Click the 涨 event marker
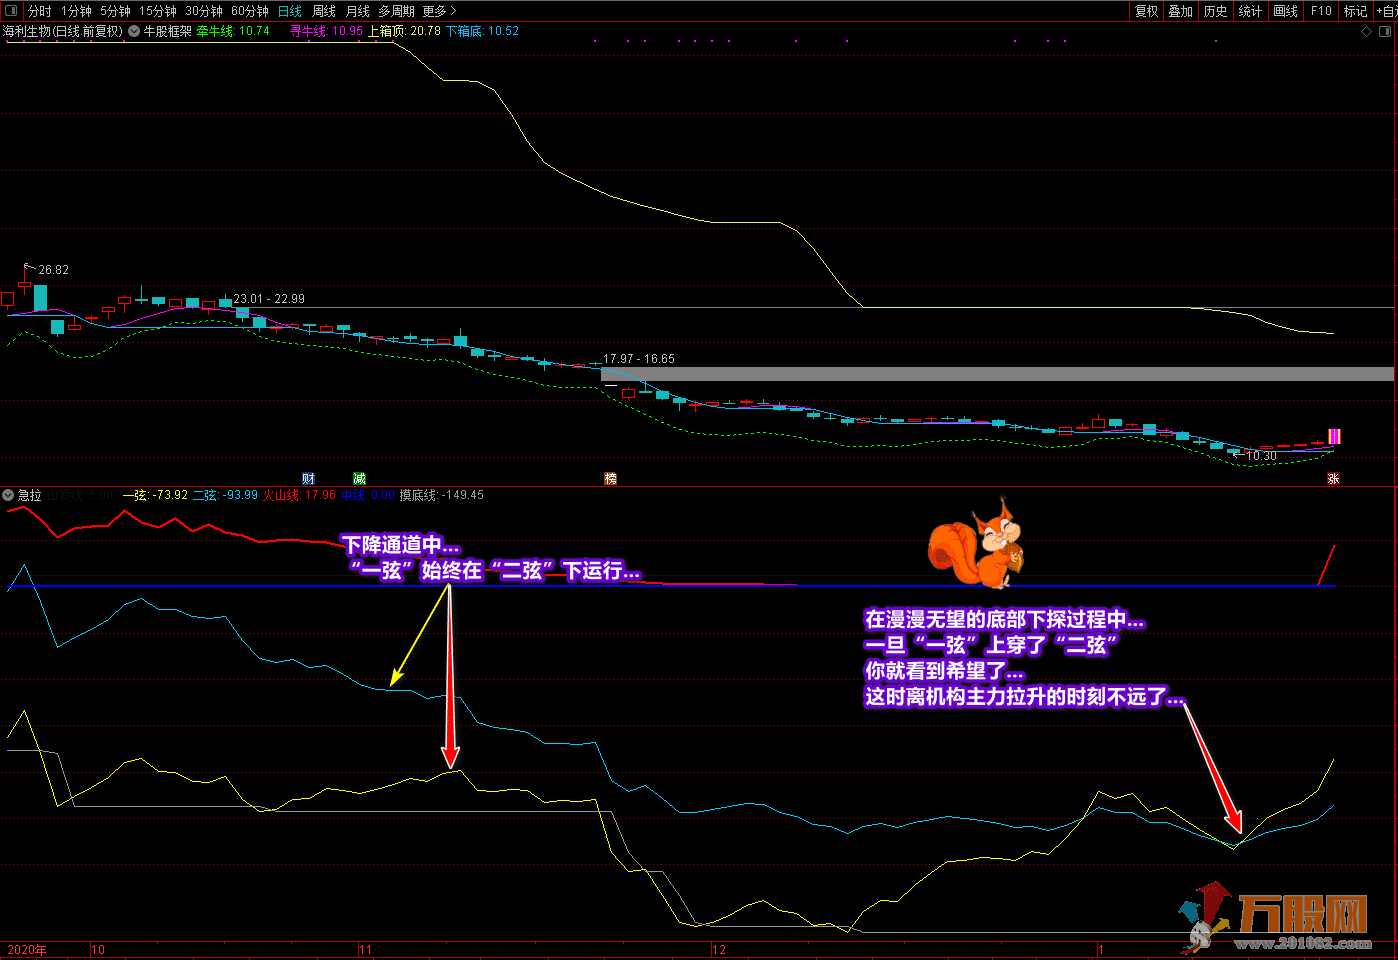This screenshot has height=960, width=1398. coord(1333,479)
